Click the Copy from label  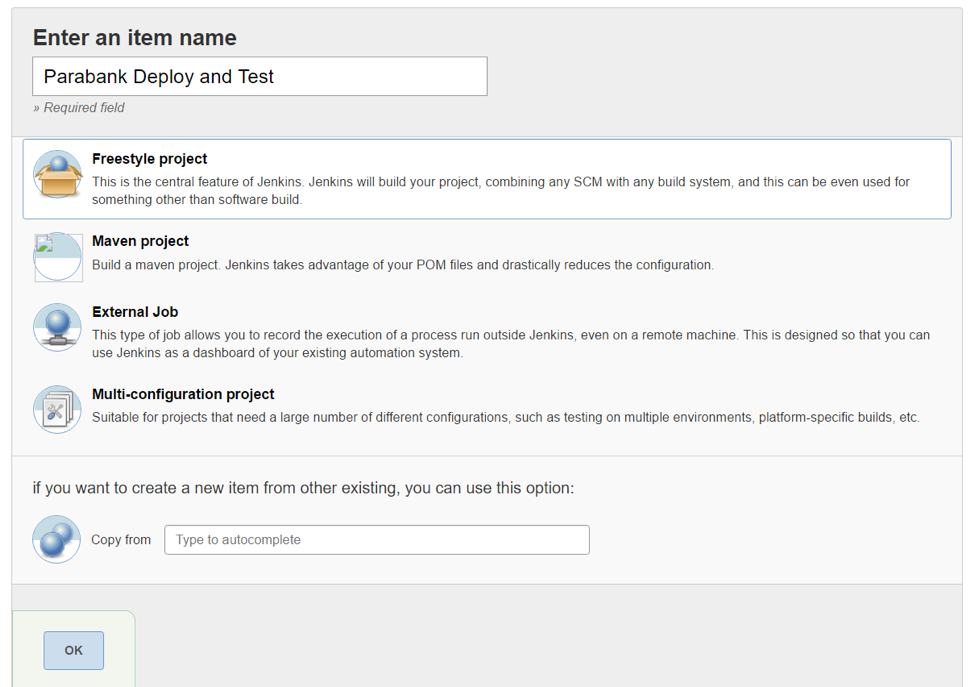pyautogui.click(x=121, y=540)
